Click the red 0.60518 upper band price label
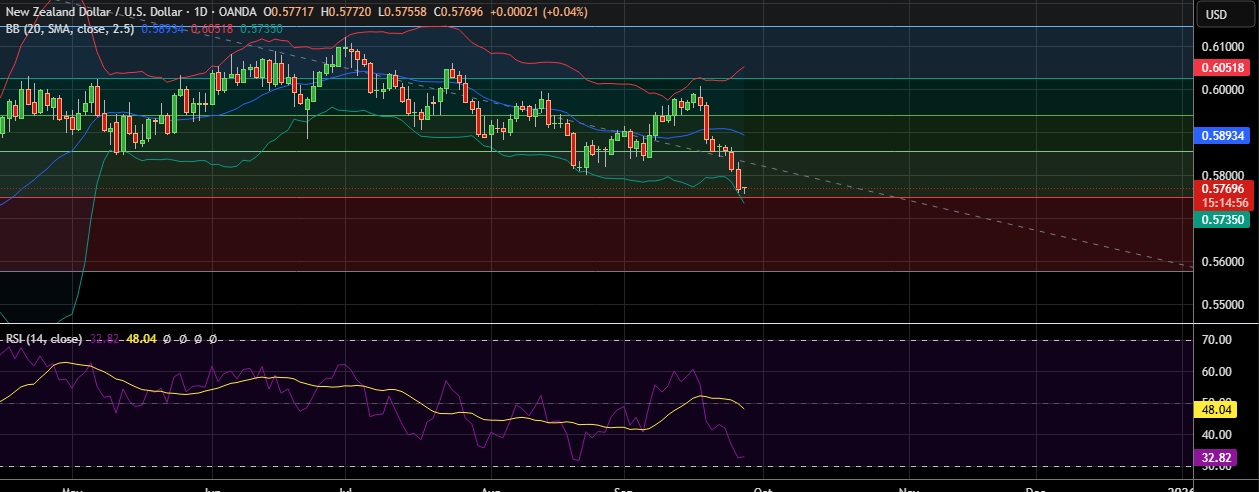The width and height of the screenshot is (1259, 492). pos(1223,68)
